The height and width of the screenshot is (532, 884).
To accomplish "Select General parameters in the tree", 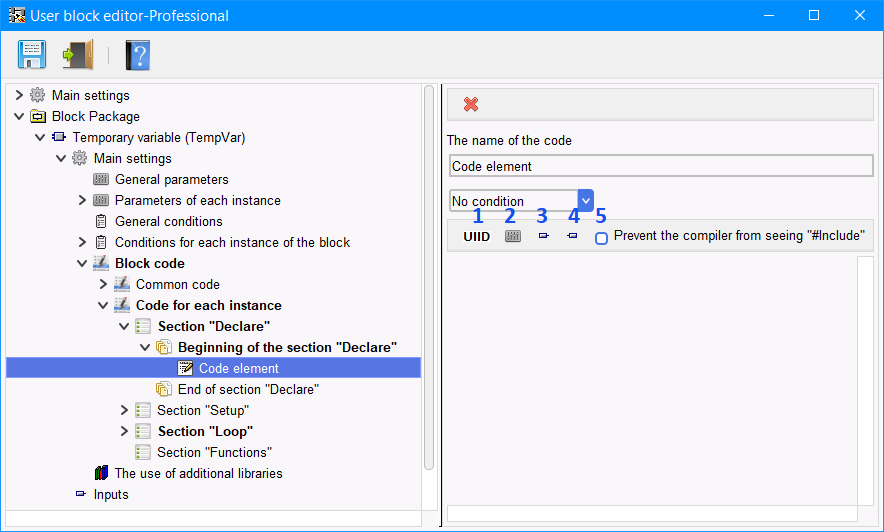I will pos(171,179).
